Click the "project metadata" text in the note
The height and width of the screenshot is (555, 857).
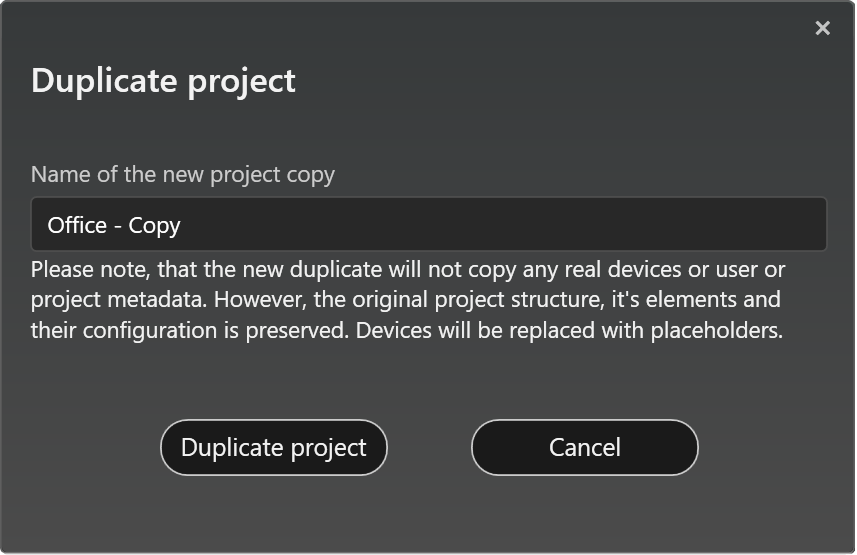point(119,300)
